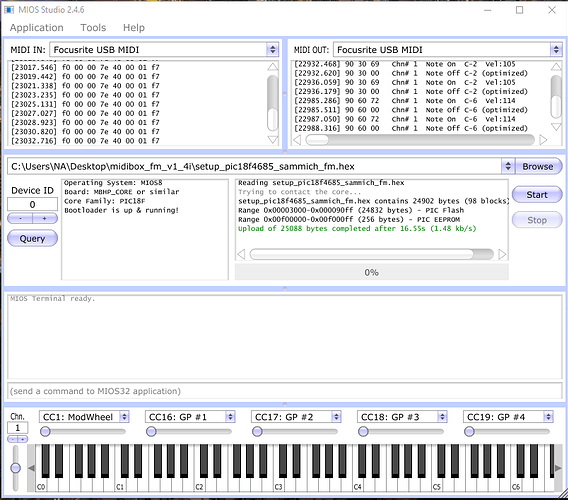Click upload log scroll right arrow

click(x=502, y=254)
